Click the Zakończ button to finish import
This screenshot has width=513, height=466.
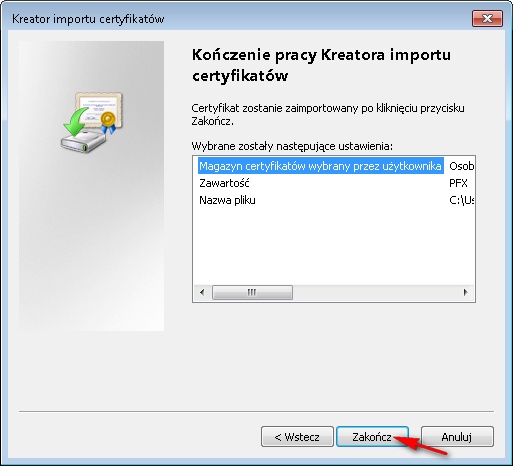(372, 436)
